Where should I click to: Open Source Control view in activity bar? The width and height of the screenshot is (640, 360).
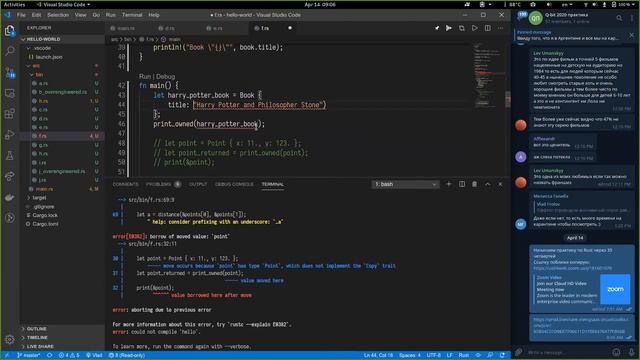click(x=10, y=73)
